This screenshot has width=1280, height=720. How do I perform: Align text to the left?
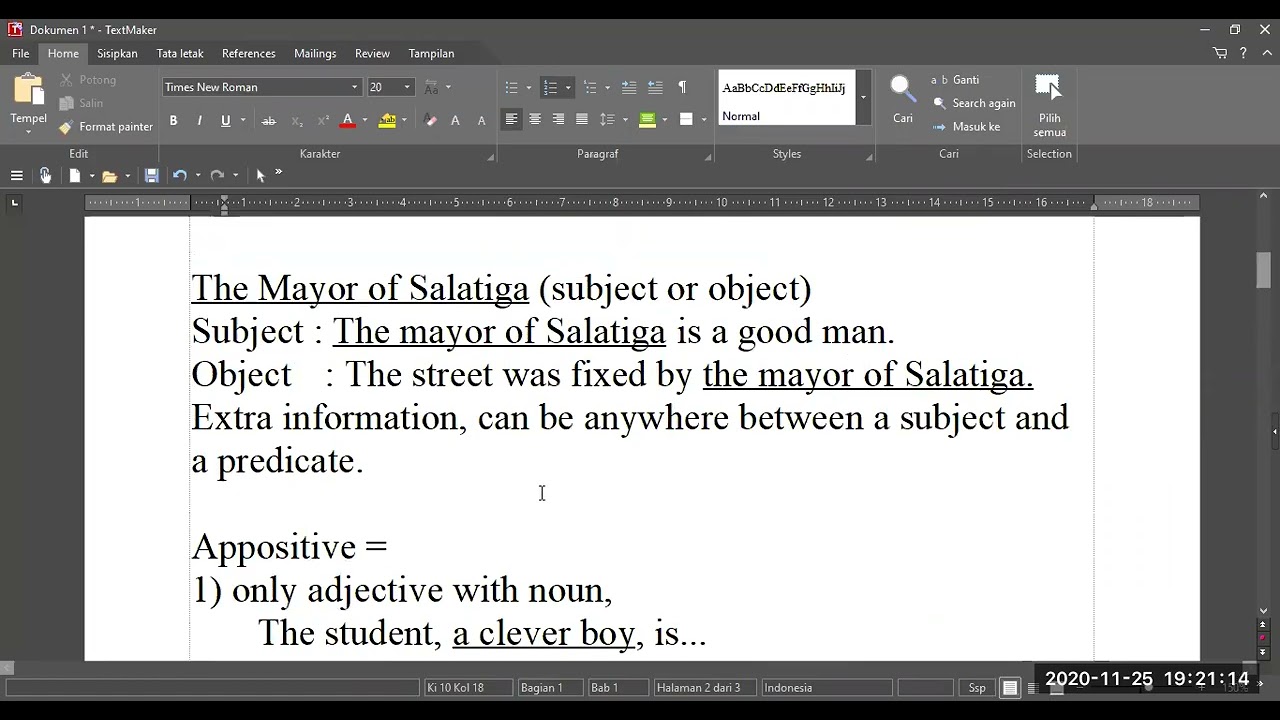[x=511, y=120]
